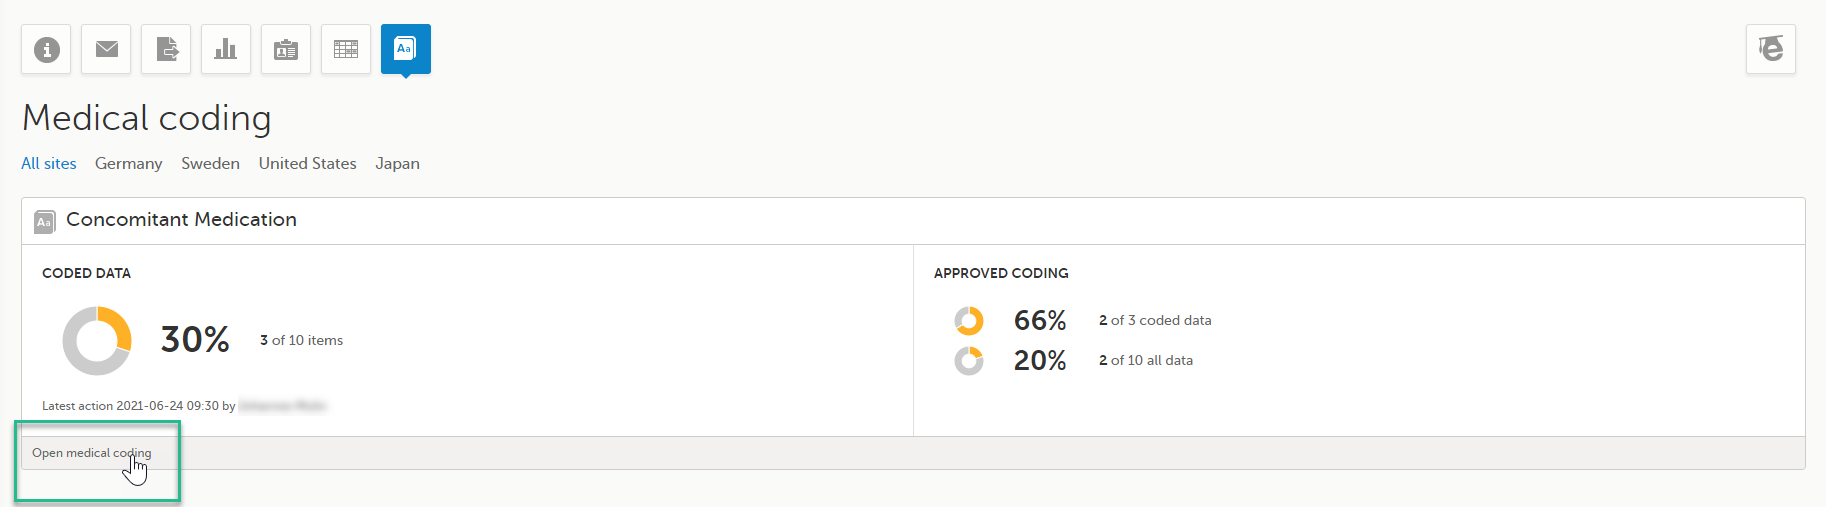Click the "3 of 10 items" text

click(301, 340)
